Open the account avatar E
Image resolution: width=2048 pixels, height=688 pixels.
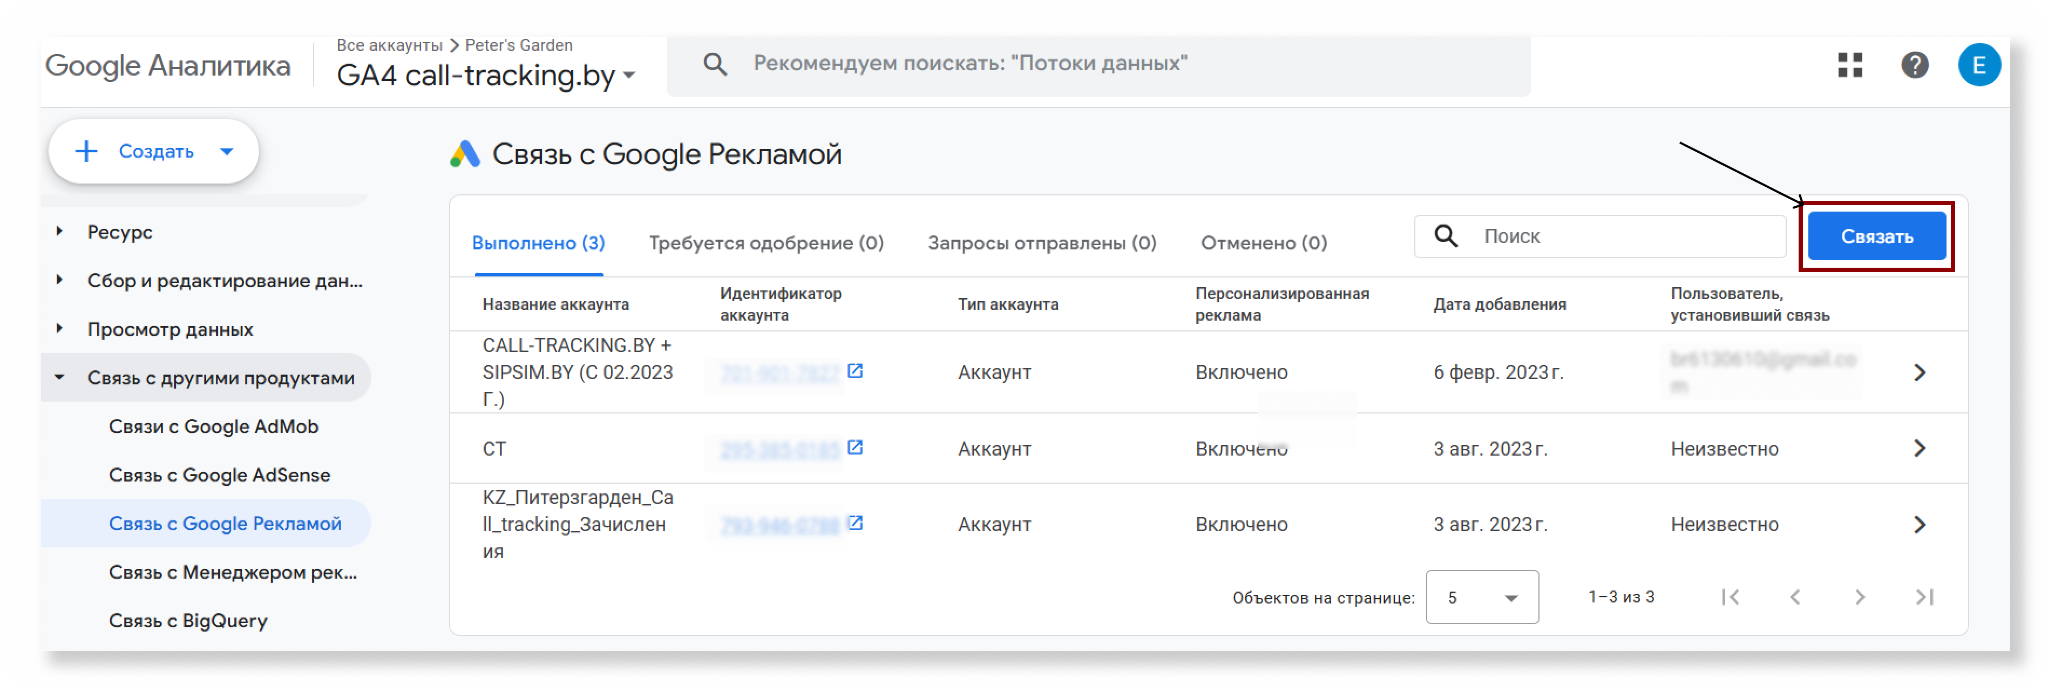1979,65
